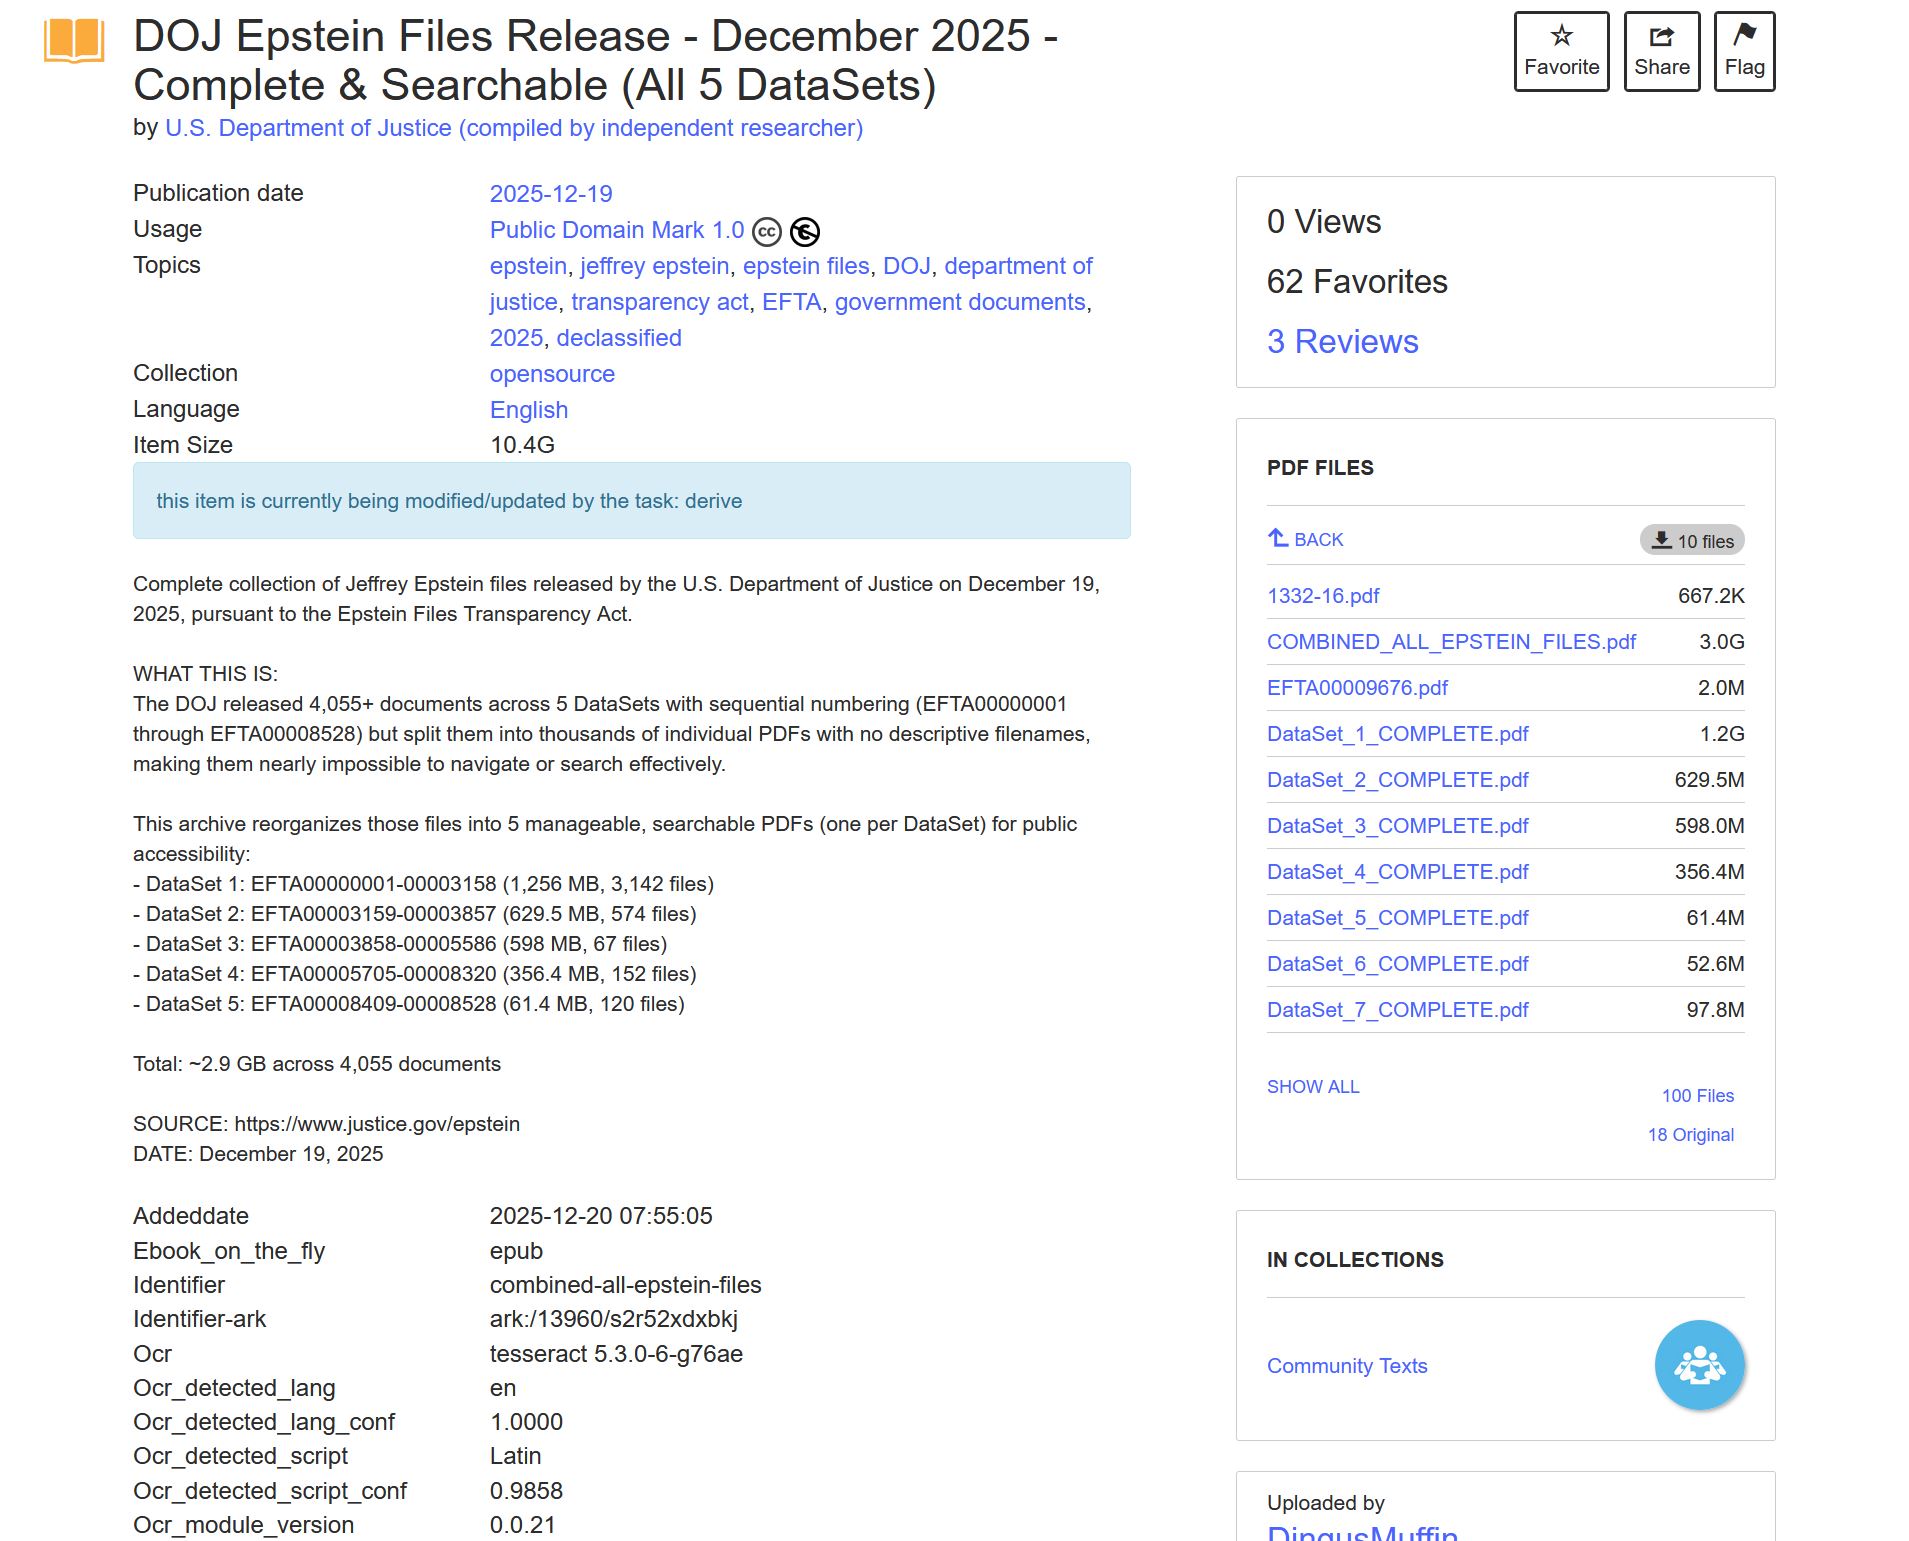
Task: Open the Community Texts collection avatar icon
Action: coord(1699,1365)
